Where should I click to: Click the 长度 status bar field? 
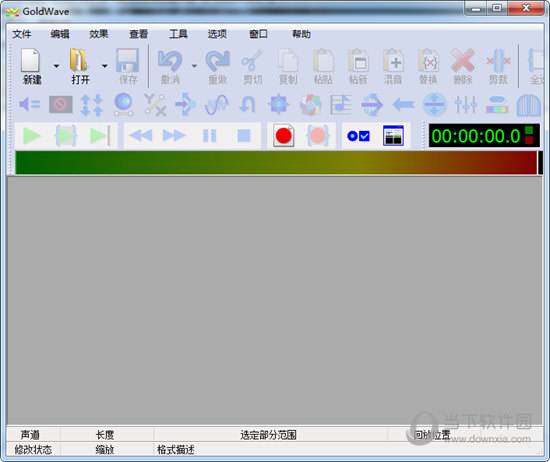107,435
